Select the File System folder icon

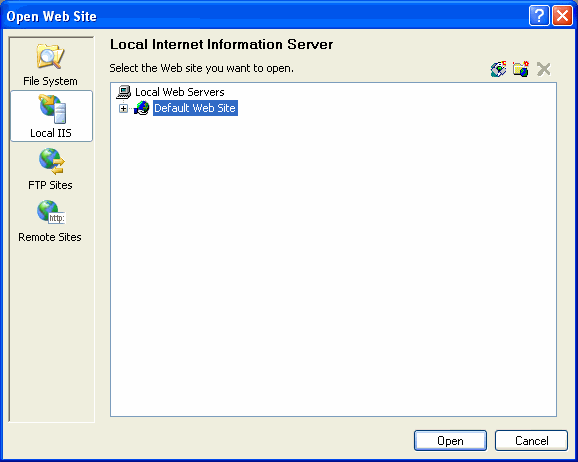(x=51, y=57)
